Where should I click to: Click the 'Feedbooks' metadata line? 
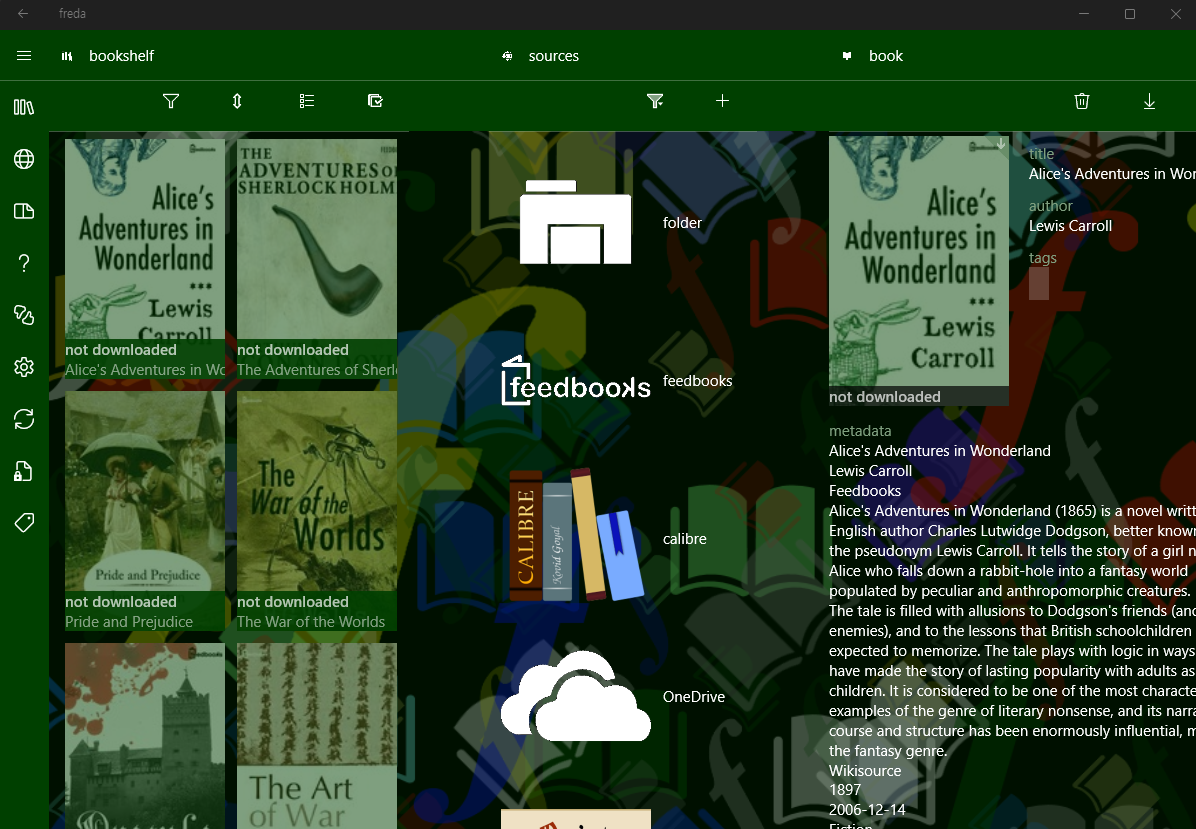point(865,491)
